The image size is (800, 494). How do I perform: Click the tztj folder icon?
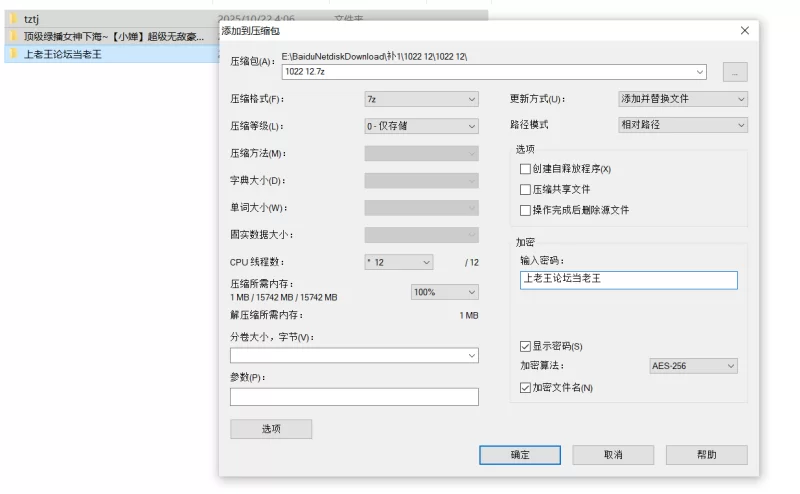[x=13, y=19]
